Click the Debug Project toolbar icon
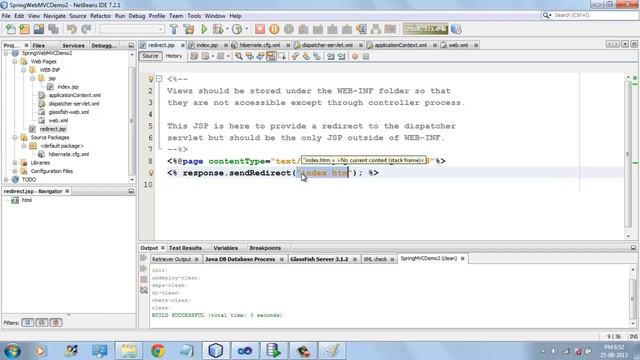 coord(218,29)
